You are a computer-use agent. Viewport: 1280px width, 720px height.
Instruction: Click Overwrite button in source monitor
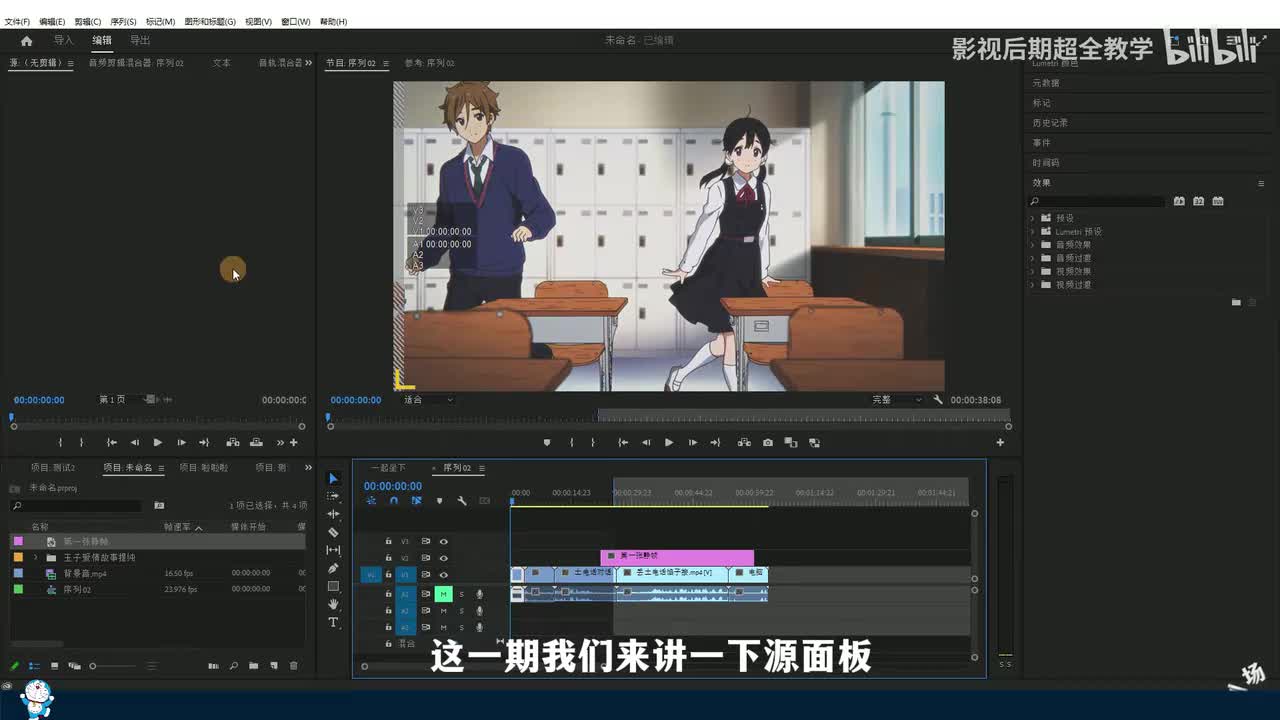[x=256, y=442]
